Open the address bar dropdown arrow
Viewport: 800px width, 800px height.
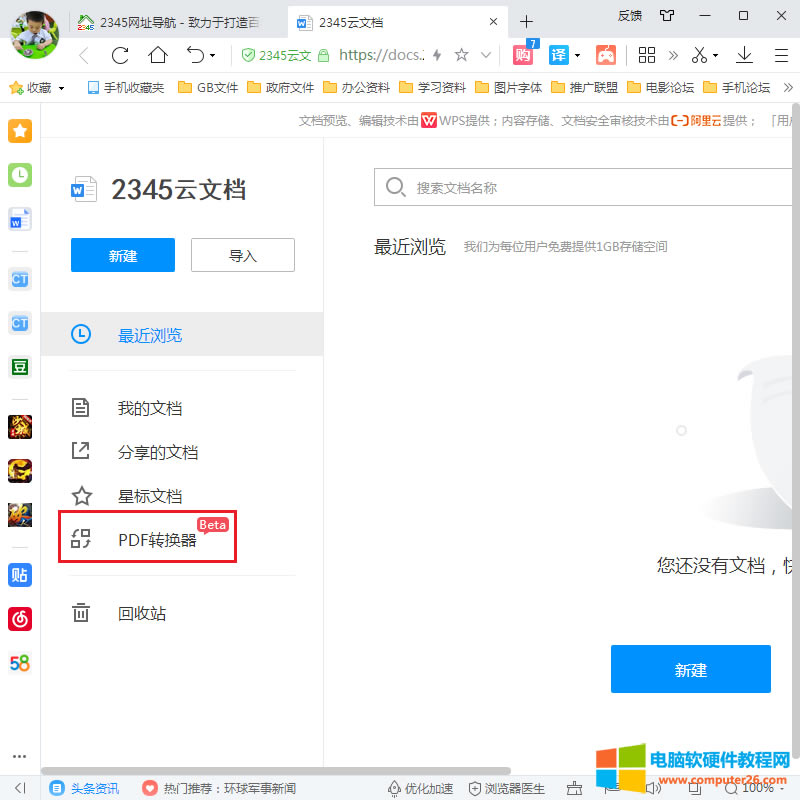[487, 56]
